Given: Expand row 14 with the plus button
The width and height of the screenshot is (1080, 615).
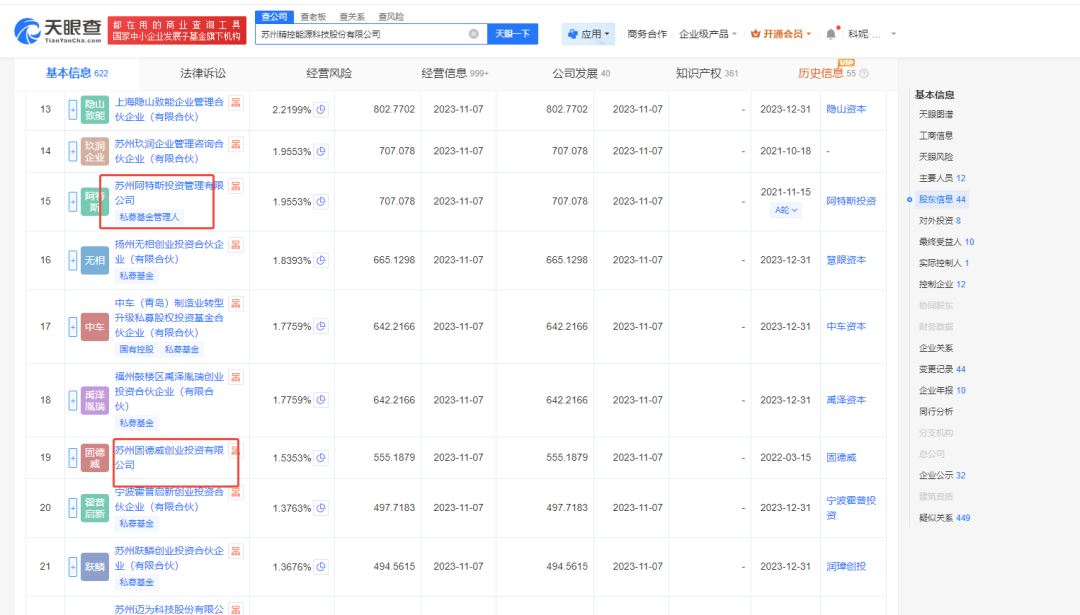Looking at the screenshot, I should pos(72,151).
